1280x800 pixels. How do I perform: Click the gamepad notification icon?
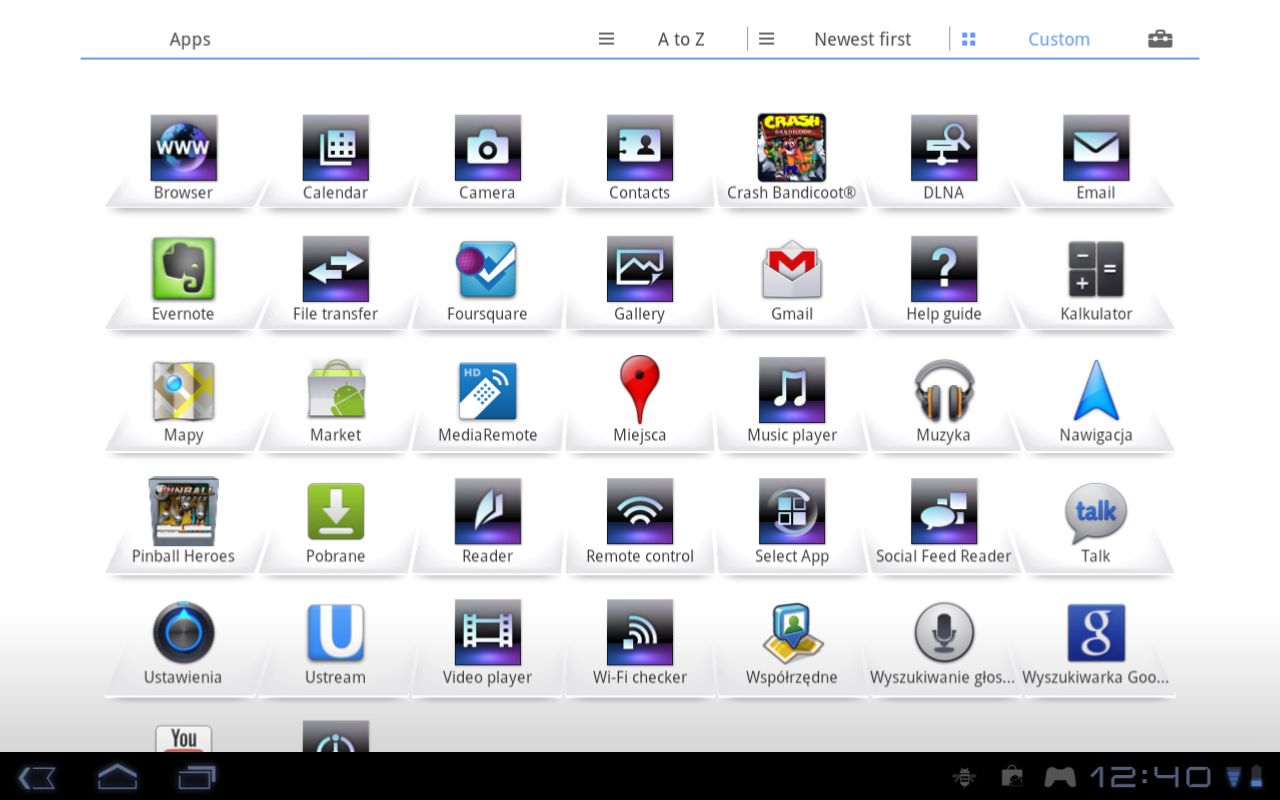[1060, 777]
